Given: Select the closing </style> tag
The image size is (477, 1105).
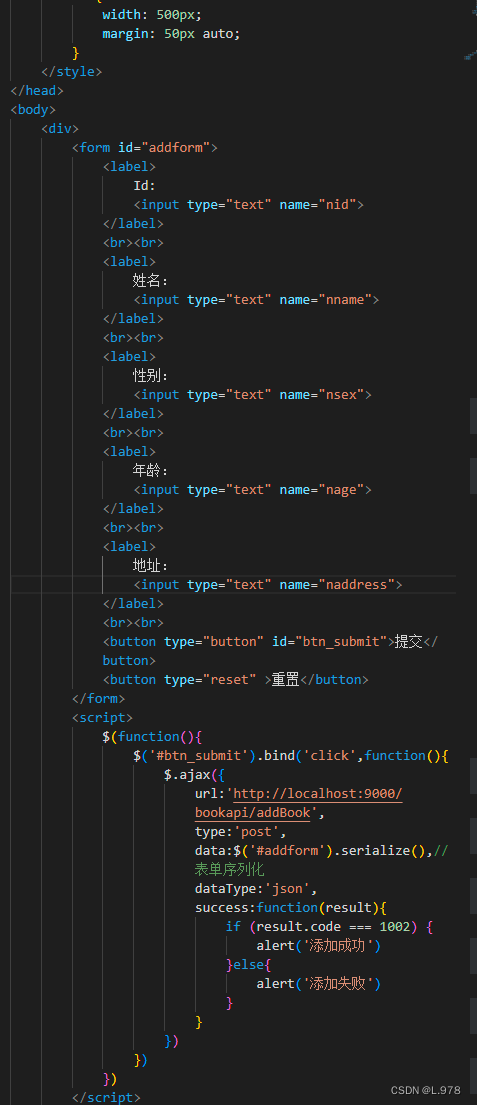Looking at the screenshot, I should [72, 71].
